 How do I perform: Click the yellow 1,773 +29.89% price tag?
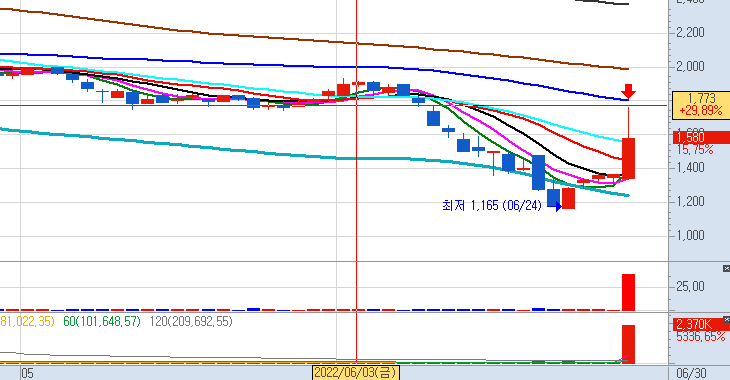tap(701, 105)
